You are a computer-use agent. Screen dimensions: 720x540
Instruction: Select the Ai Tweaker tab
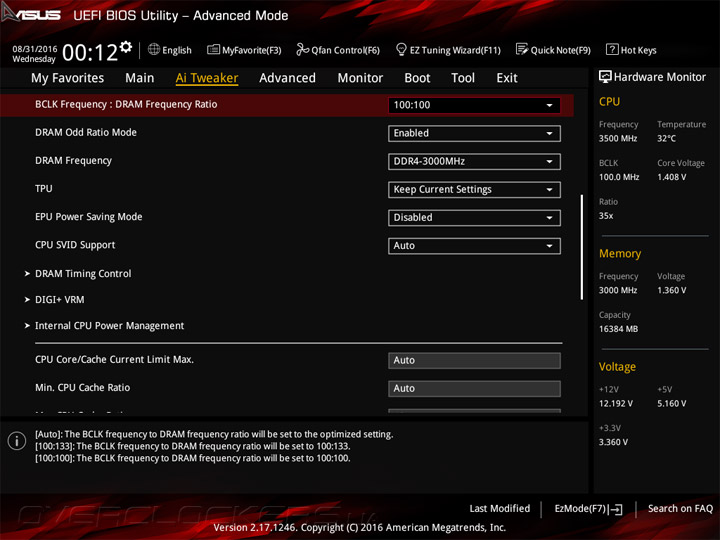pyautogui.click(x=207, y=78)
